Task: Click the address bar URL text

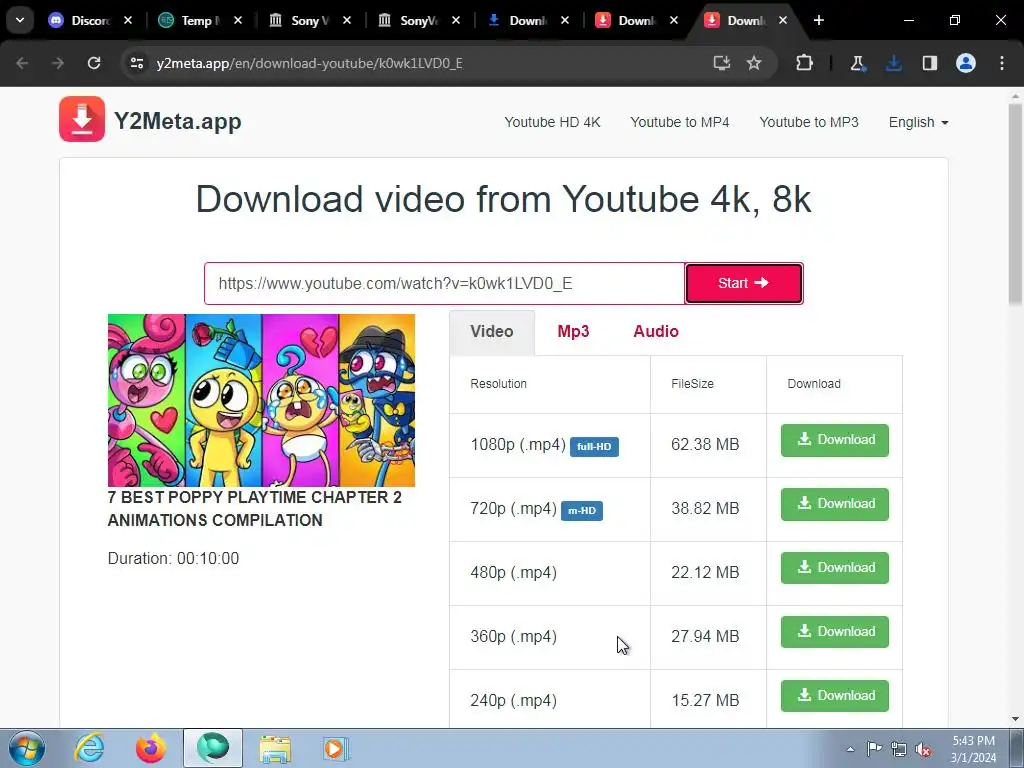Action: pos(310,63)
